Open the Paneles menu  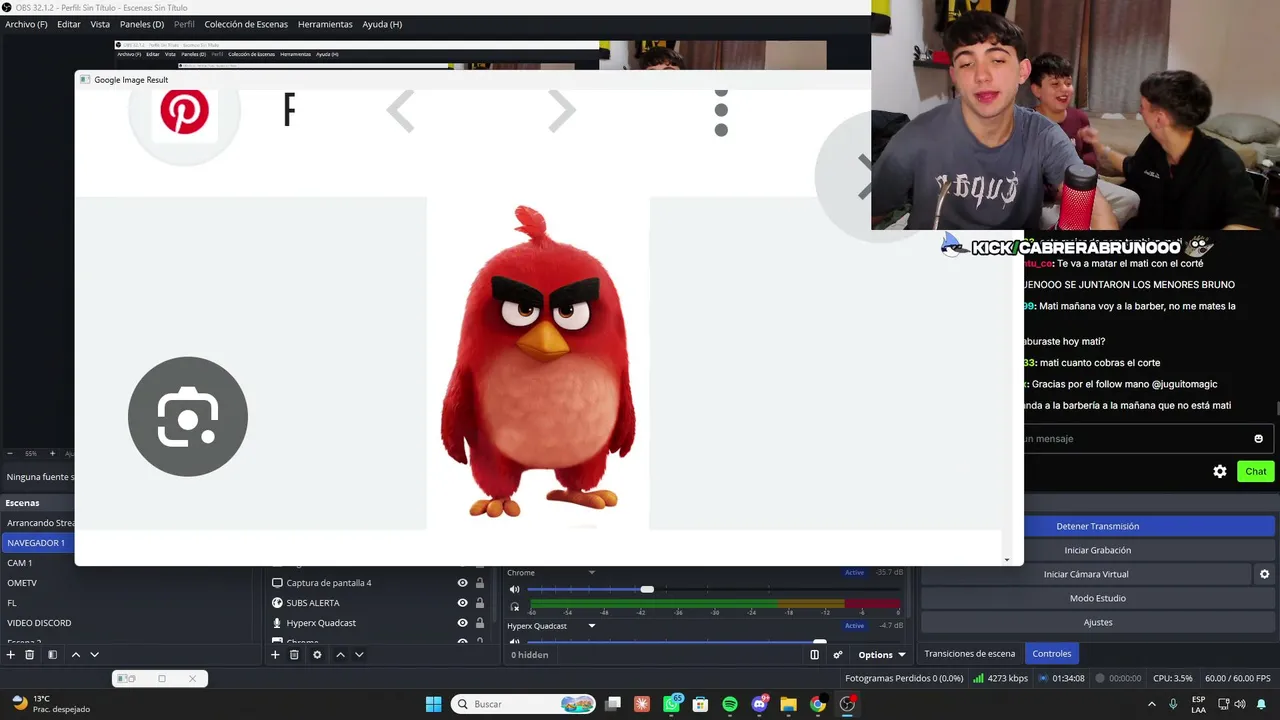tap(142, 24)
